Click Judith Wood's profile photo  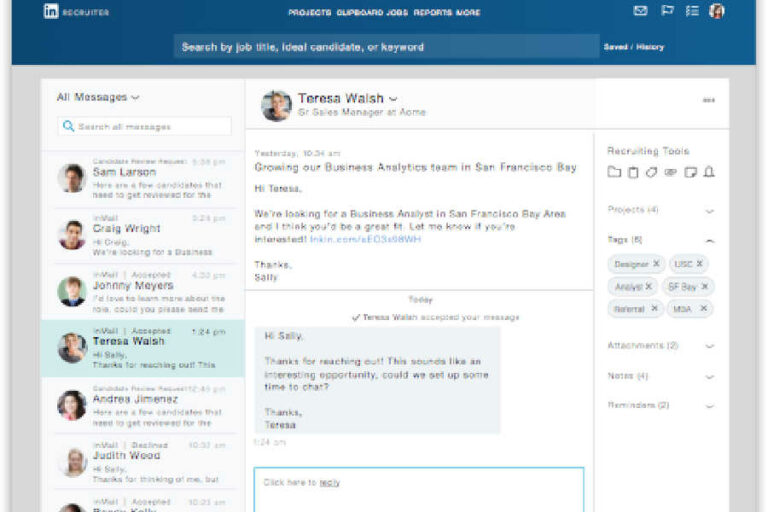73,462
